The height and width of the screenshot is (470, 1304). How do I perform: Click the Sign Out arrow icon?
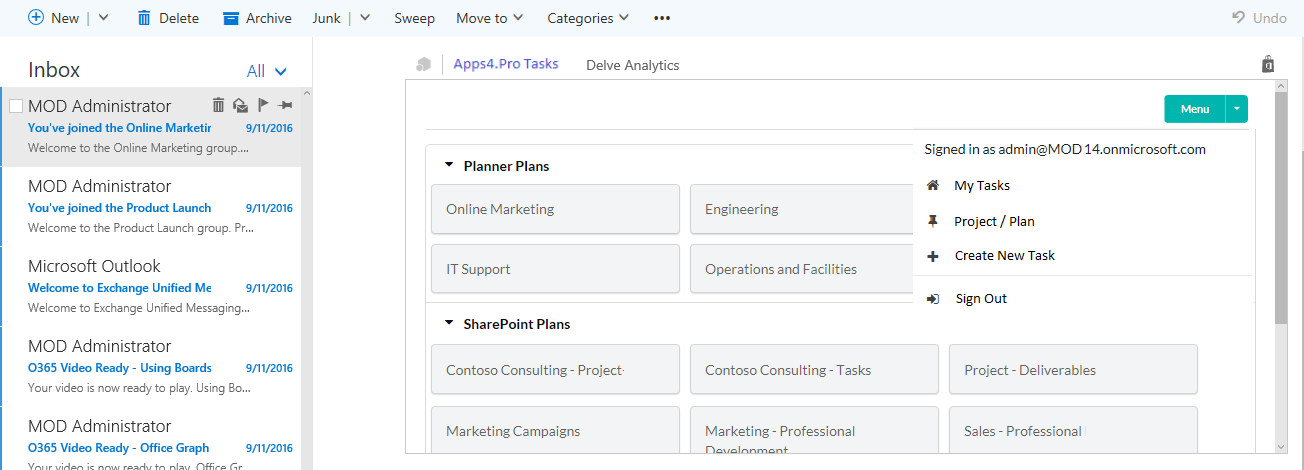pos(933,299)
